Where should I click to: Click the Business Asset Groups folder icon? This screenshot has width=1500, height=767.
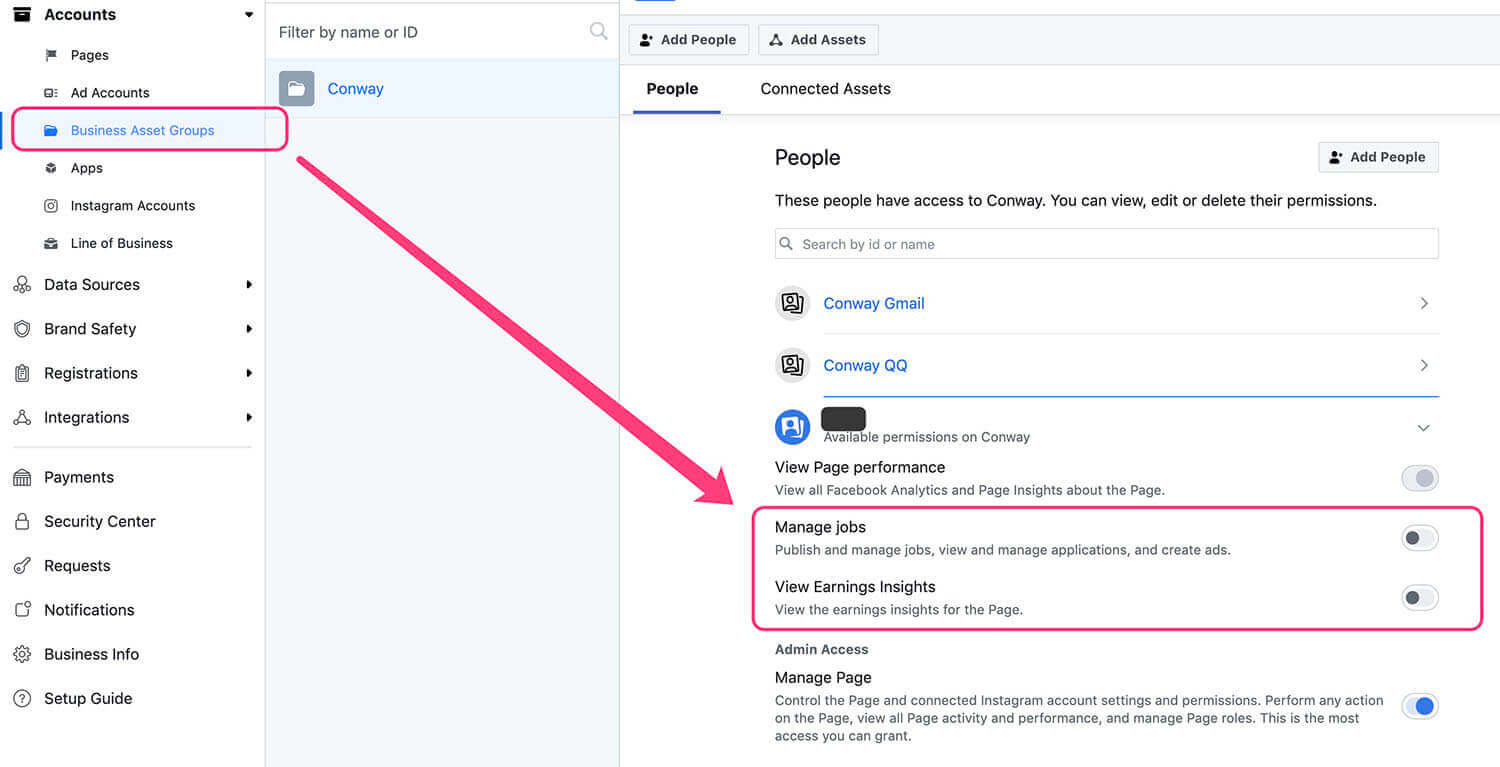click(51, 130)
